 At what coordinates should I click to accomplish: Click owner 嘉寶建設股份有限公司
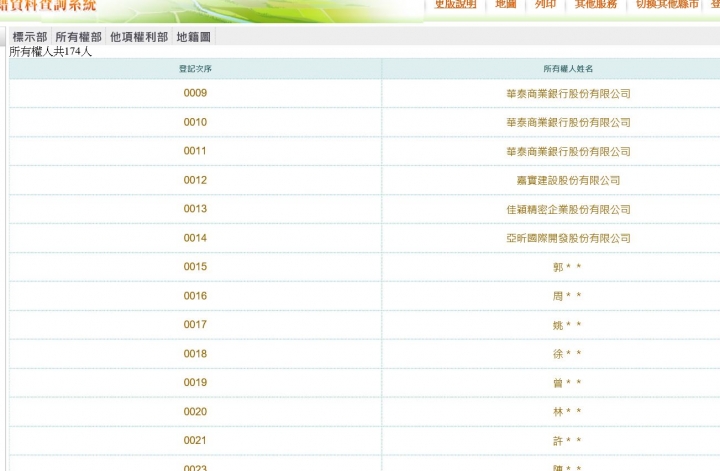568,180
